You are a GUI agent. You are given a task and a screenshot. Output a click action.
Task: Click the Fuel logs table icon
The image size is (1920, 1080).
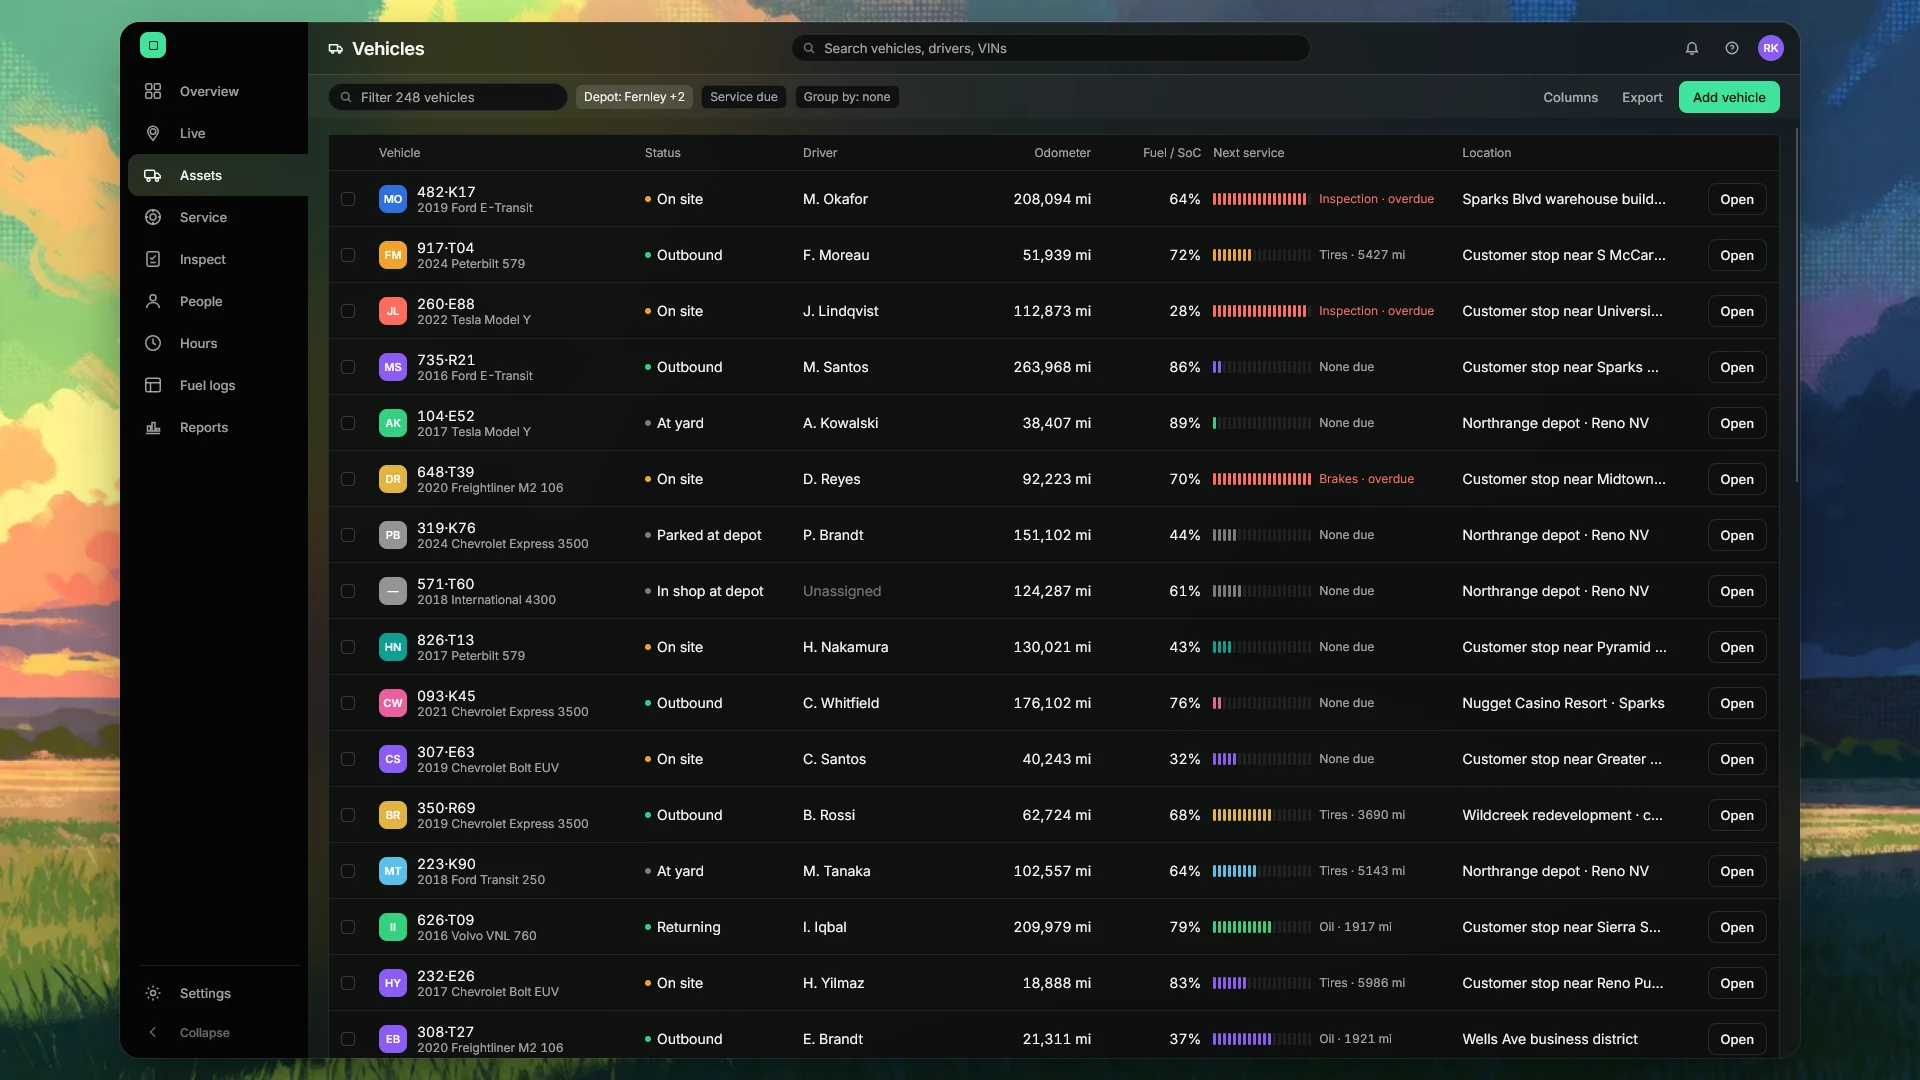coord(153,385)
